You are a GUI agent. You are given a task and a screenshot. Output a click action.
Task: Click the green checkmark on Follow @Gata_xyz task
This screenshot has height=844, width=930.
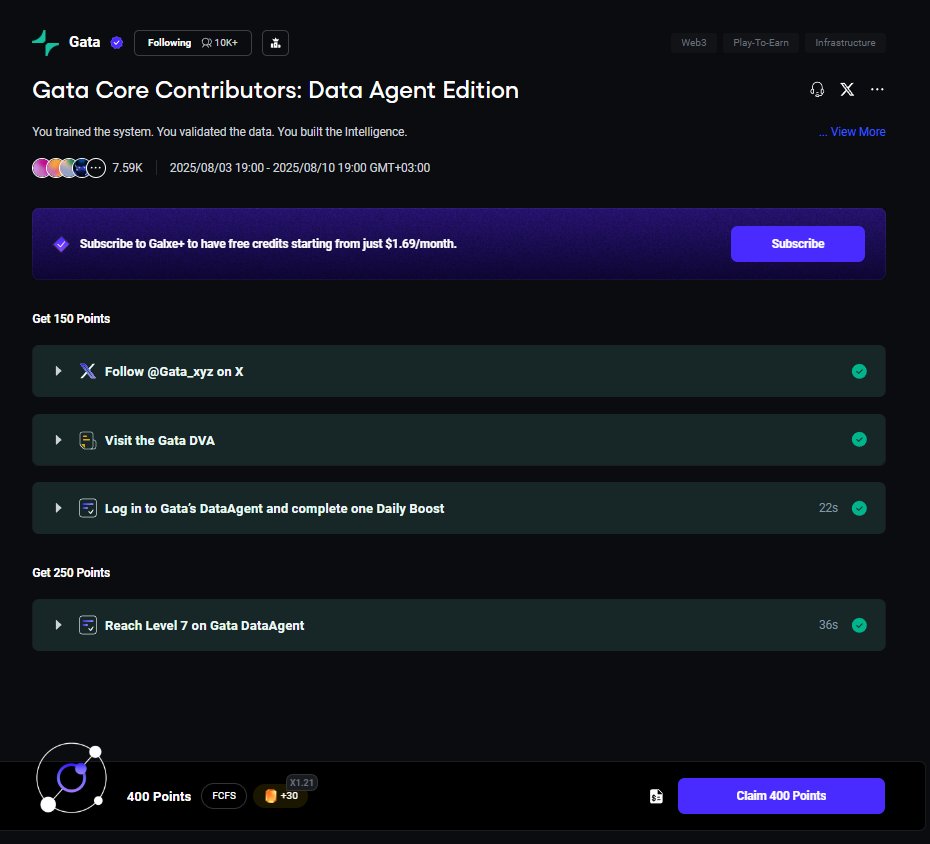(x=859, y=371)
